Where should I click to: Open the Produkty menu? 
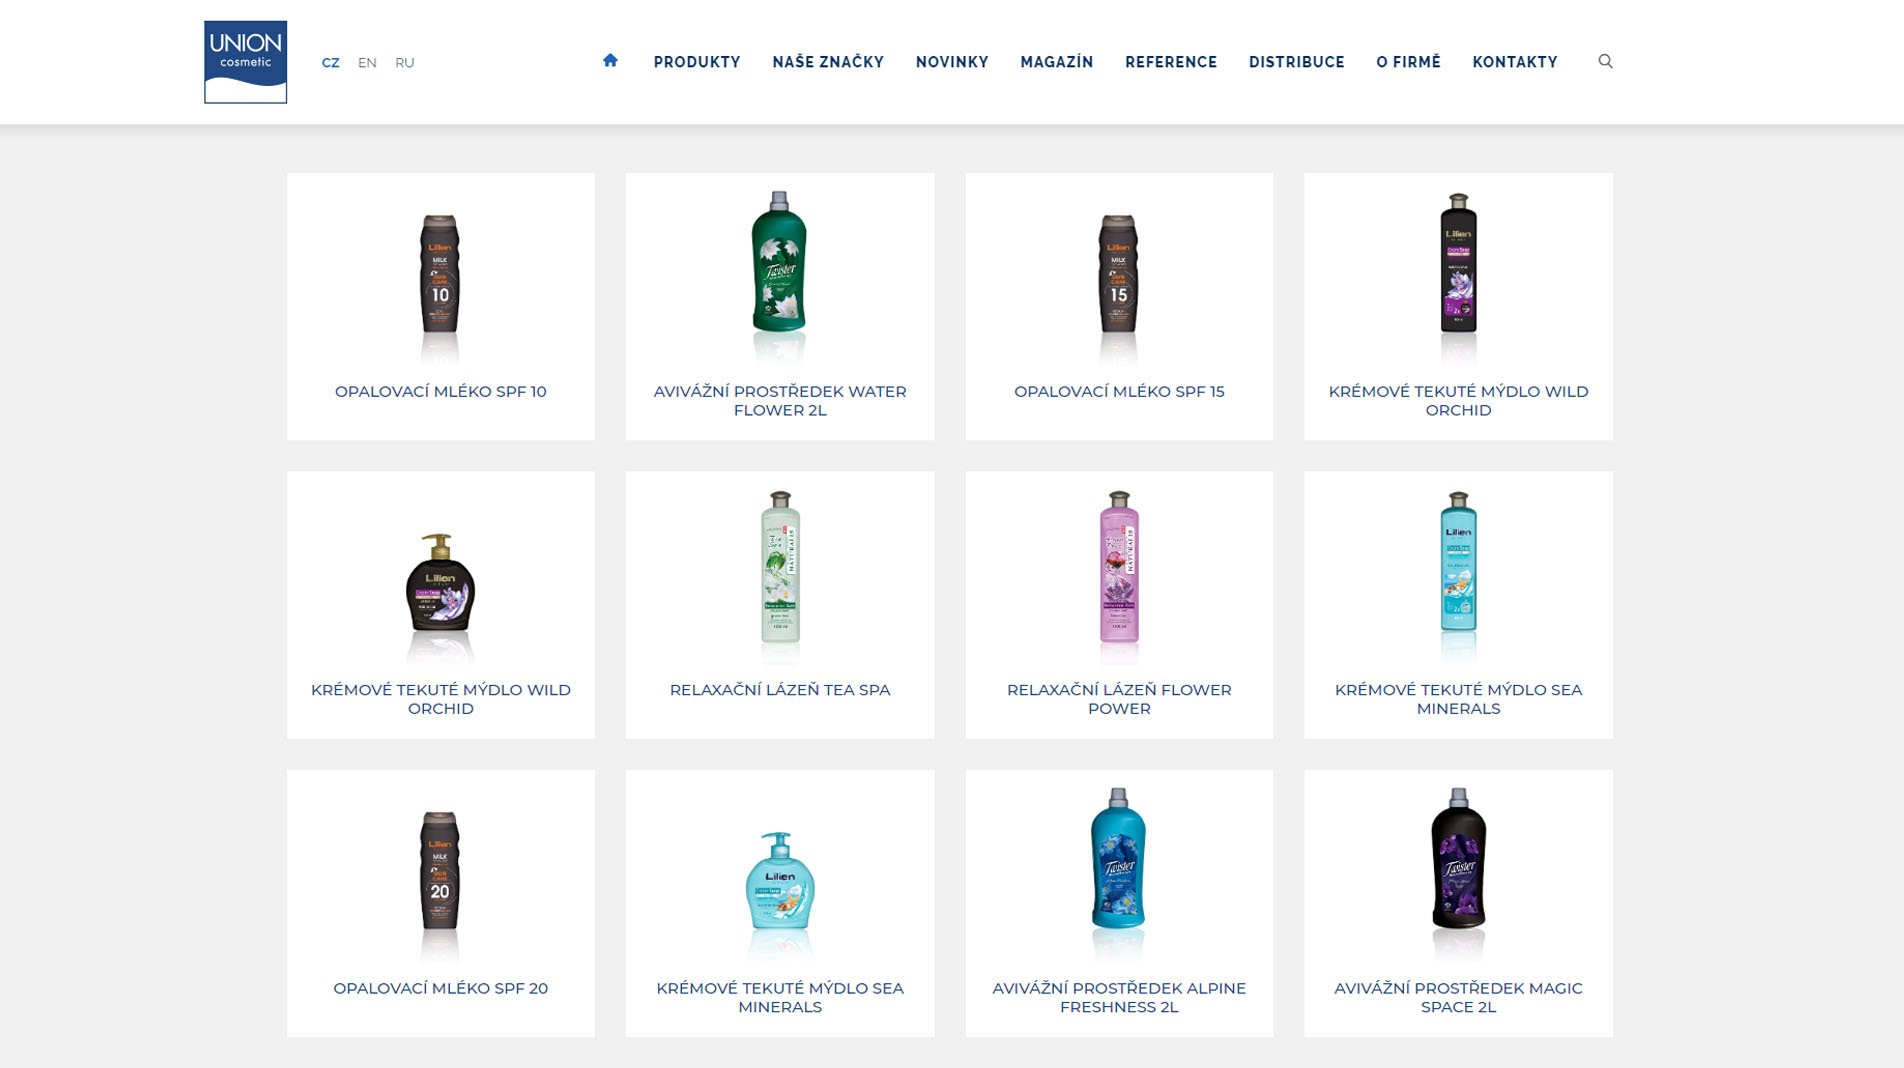point(697,62)
